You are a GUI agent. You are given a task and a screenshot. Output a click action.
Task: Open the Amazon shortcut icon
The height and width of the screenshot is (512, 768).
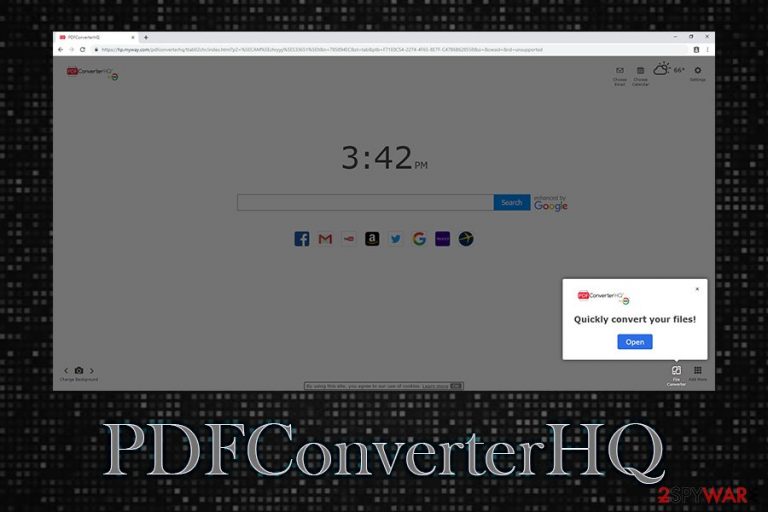[x=372, y=239]
